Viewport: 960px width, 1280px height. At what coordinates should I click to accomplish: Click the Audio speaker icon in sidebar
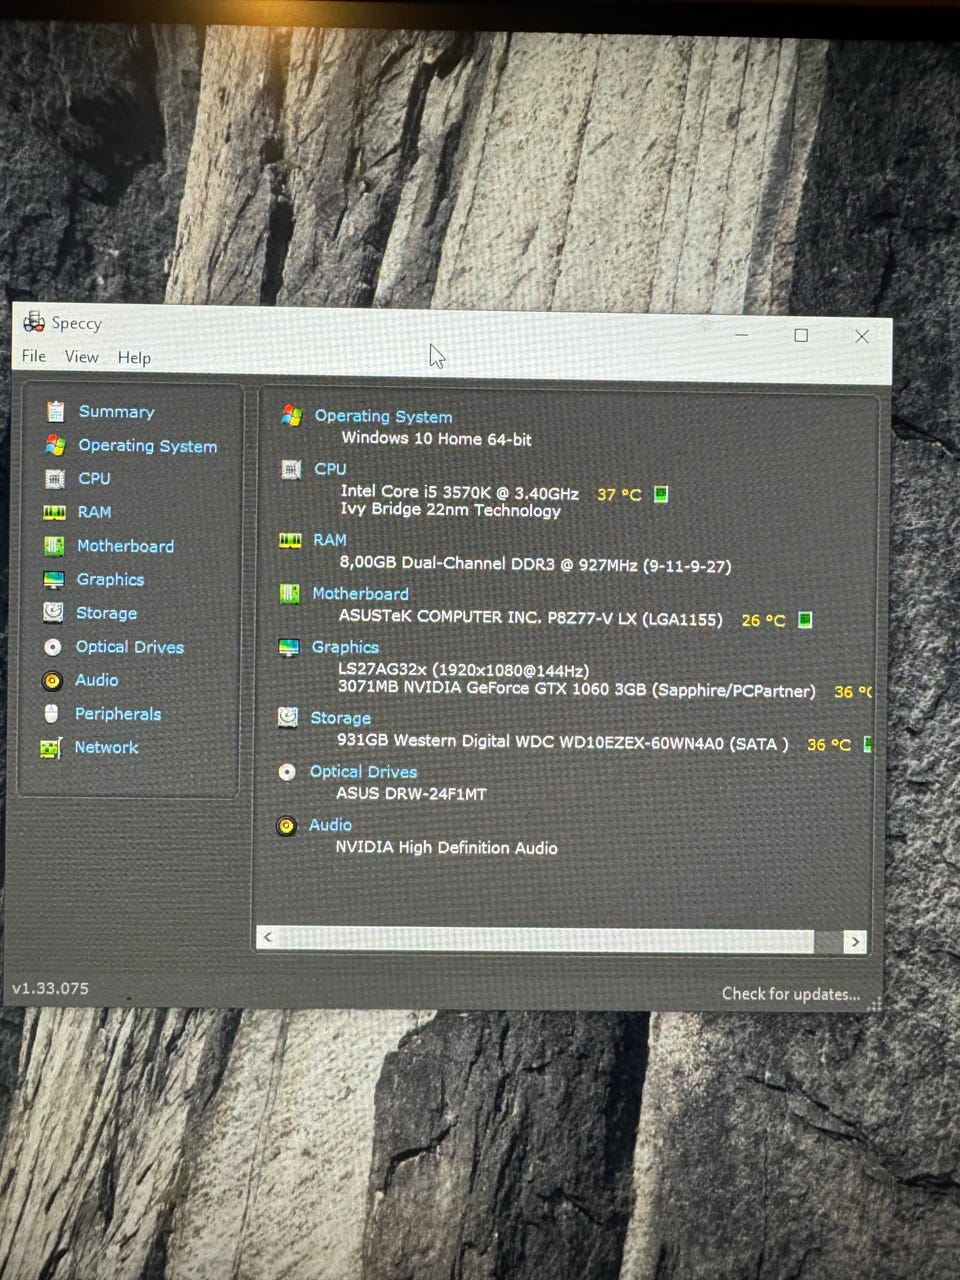[x=52, y=680]
